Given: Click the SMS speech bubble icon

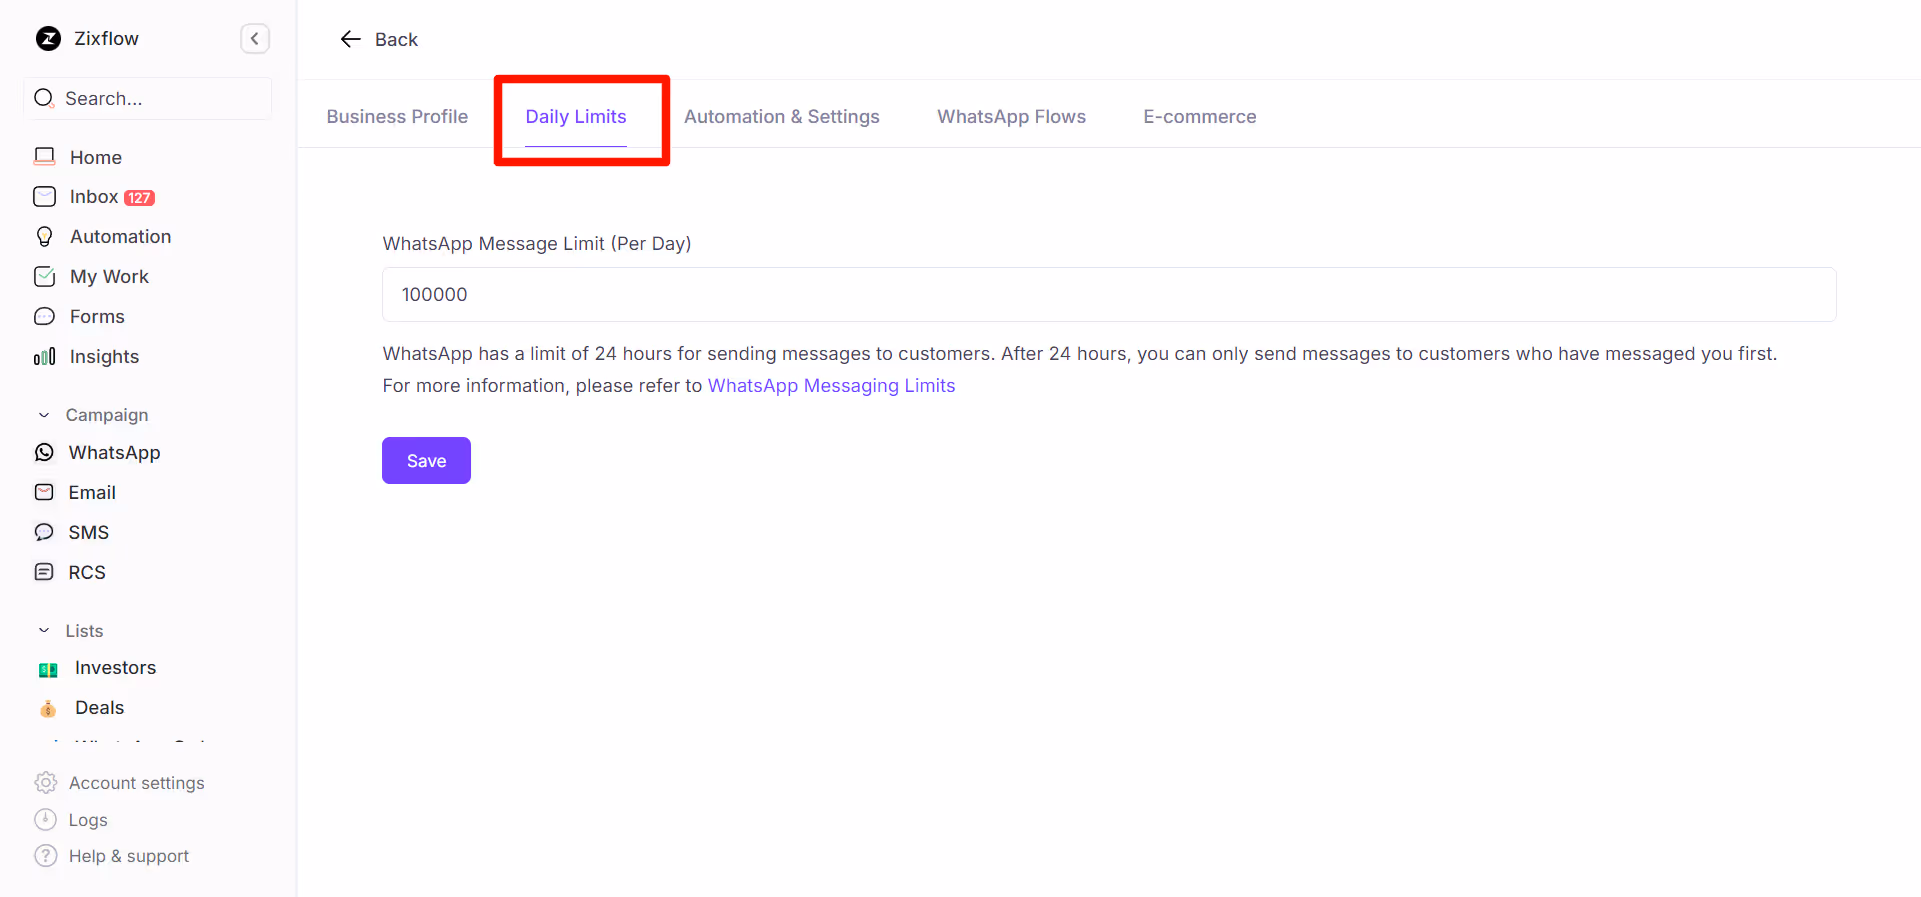Looking at the screenshot, I should [45, 532].
